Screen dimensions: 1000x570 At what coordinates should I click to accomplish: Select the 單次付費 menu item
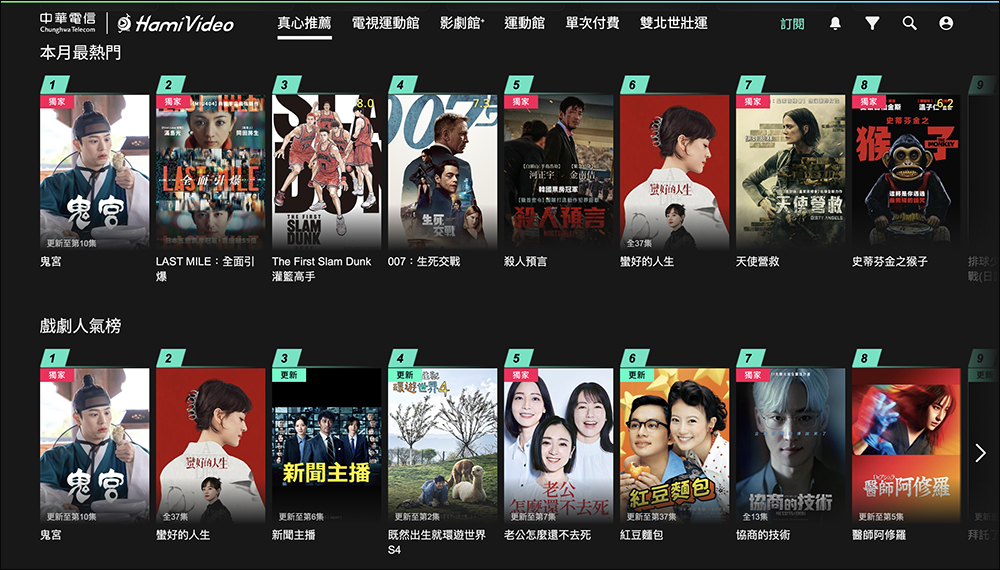coord(592,24)
